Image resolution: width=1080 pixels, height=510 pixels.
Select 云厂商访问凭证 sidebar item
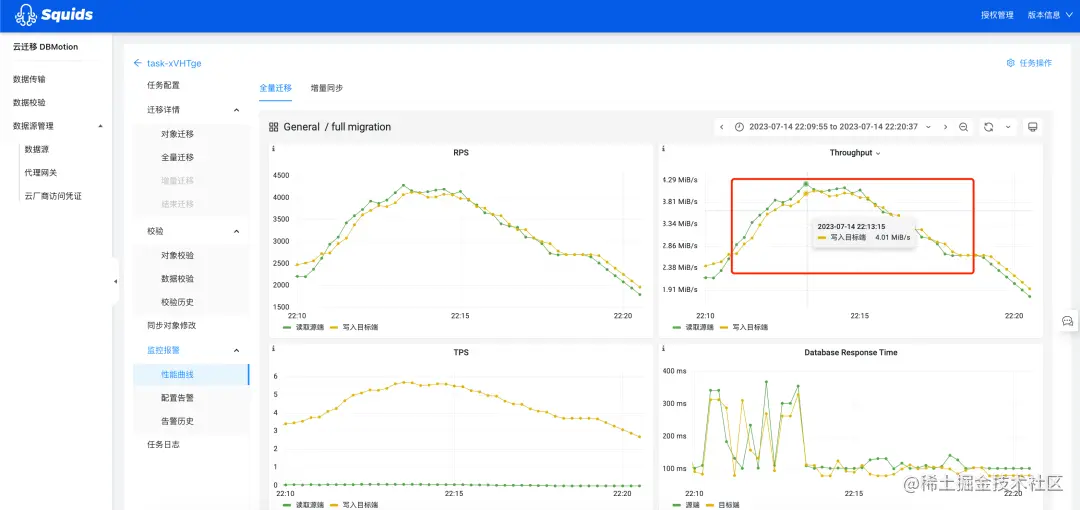point(53,196)
